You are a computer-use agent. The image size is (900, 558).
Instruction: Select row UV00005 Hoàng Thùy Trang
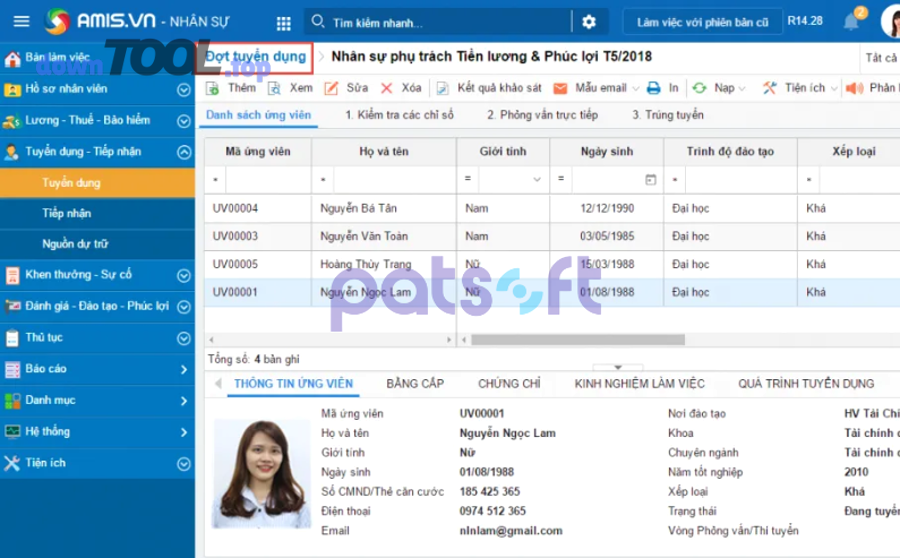coord(552,265)
